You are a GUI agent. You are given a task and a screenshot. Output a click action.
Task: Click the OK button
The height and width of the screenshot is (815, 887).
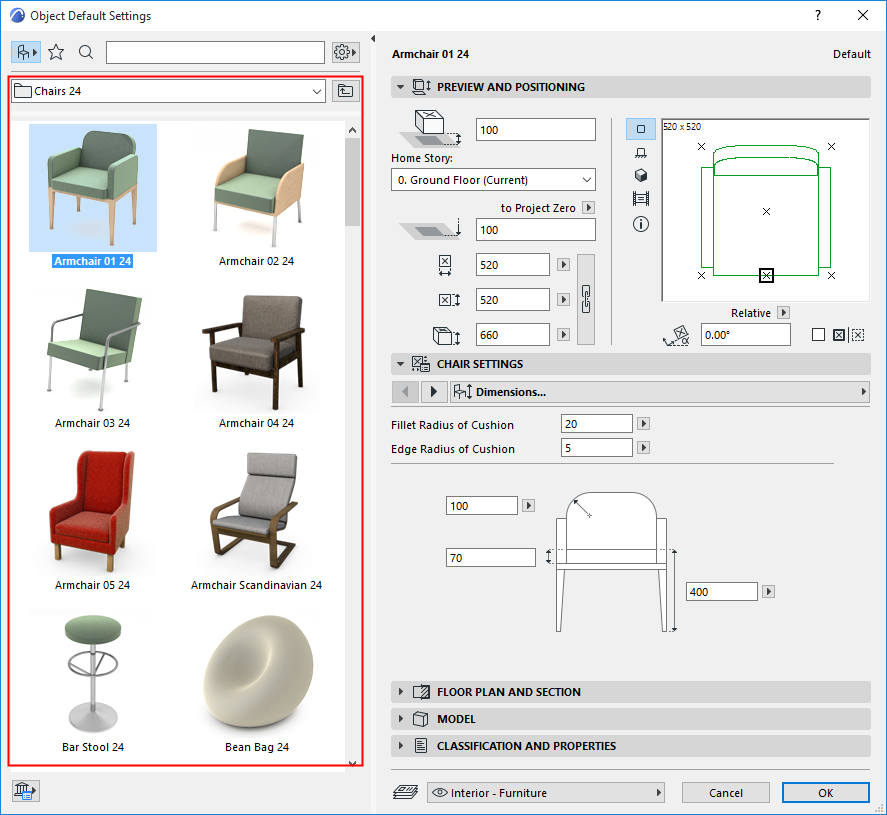click(x=825, y=793)
